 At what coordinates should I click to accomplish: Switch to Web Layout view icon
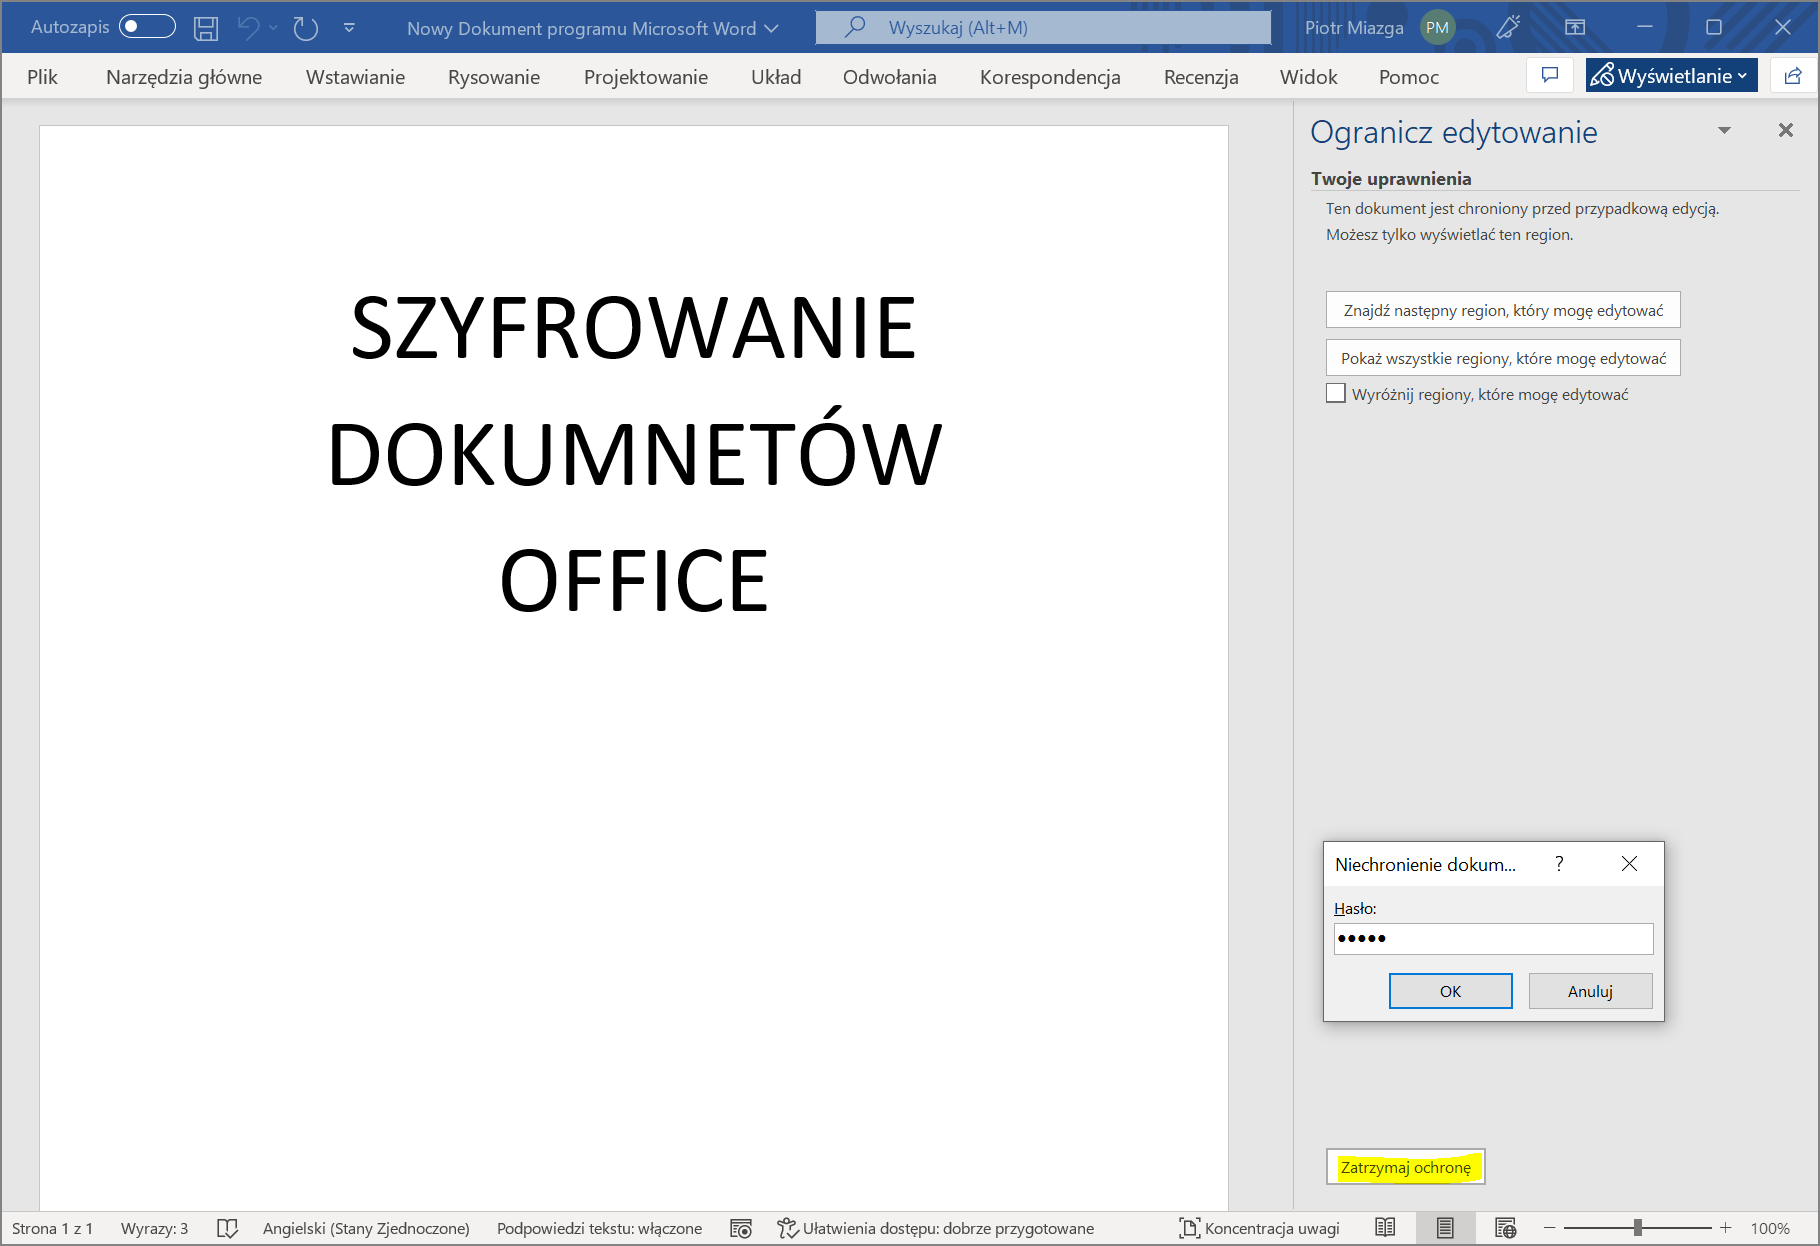click(1505, 1228)
